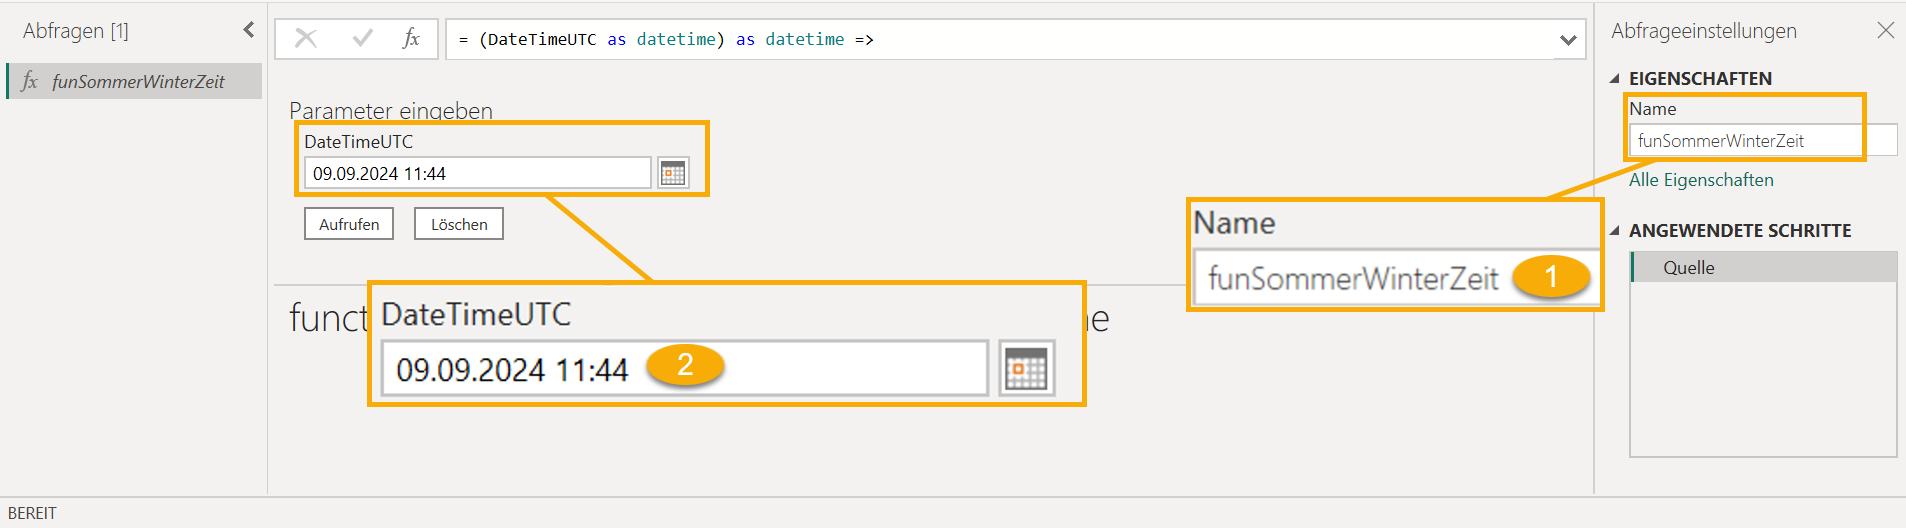
Task: Confirm formula with checkmark icon
Action: (362, 39)
